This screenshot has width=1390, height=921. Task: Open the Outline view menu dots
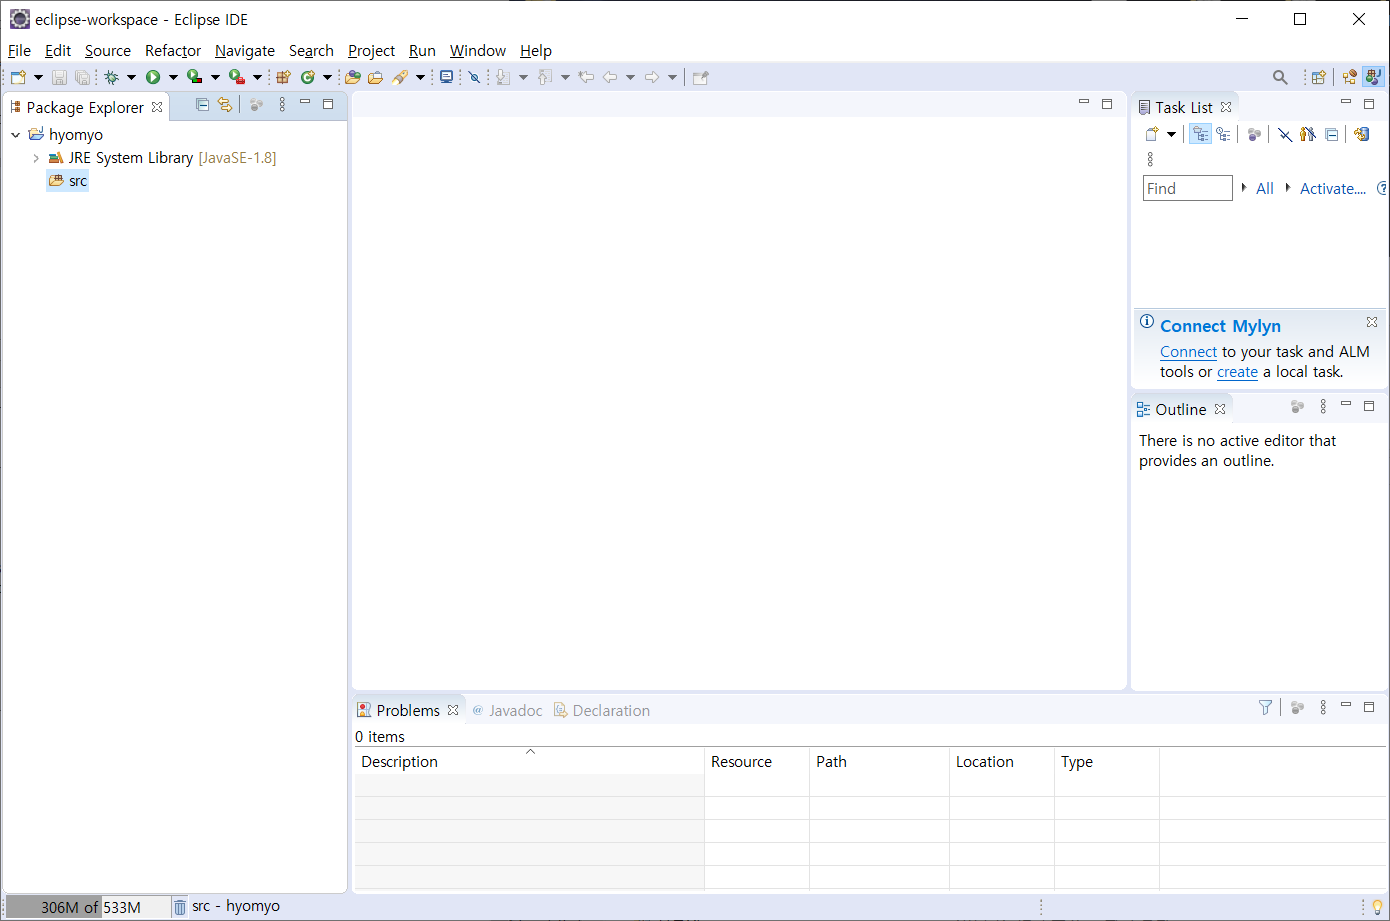(1323, 406)
